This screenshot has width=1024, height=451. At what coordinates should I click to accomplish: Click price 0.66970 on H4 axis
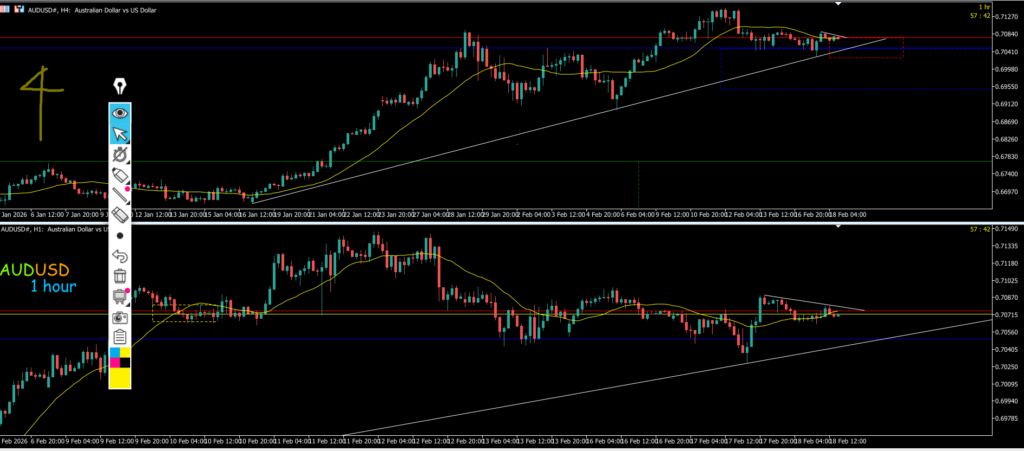click(1005, 193)
